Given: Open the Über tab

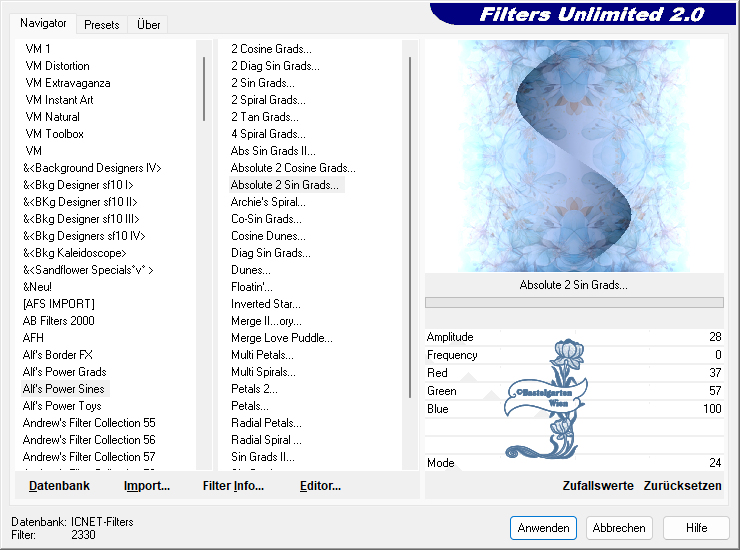Looking at the screenshot, I should pos(148,25).
